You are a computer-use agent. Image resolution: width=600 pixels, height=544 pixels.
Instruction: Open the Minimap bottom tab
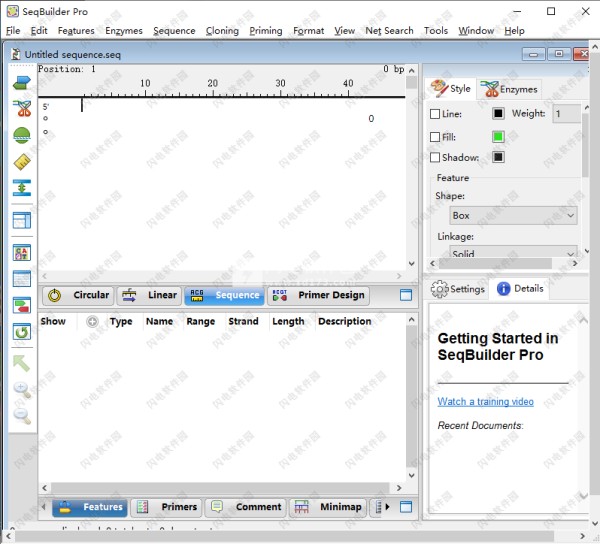pos(328,507)
